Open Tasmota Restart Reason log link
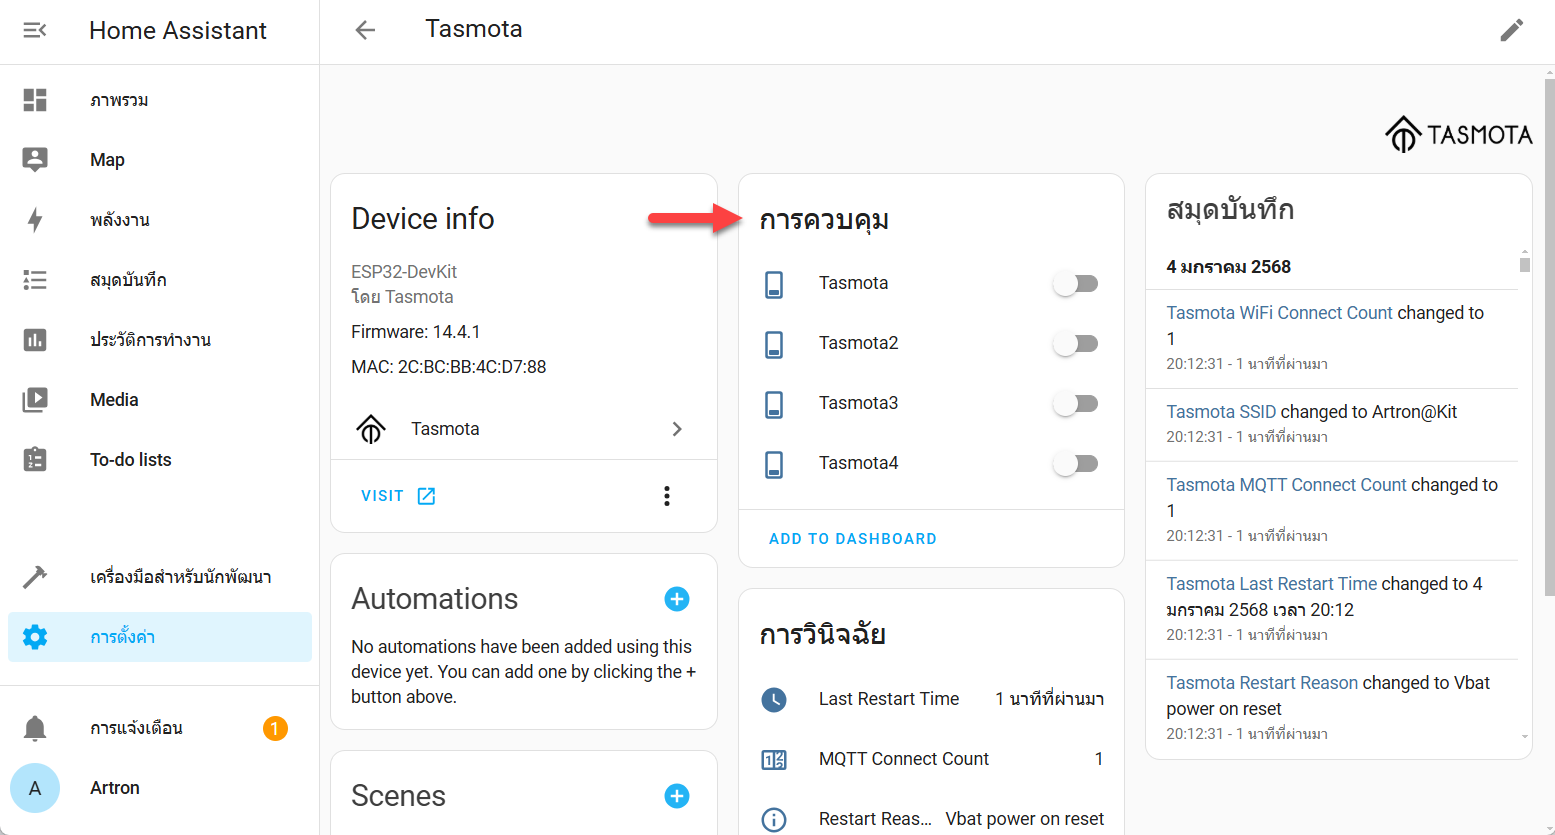The width and height of the screenshot is (1555, 835). click(1262, 683)
